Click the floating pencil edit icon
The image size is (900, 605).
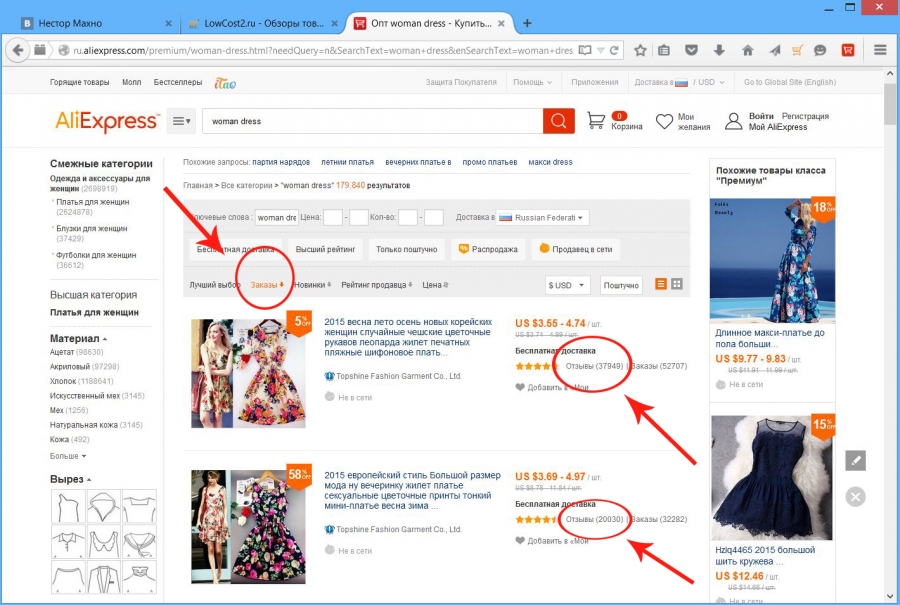pos(855,460)
